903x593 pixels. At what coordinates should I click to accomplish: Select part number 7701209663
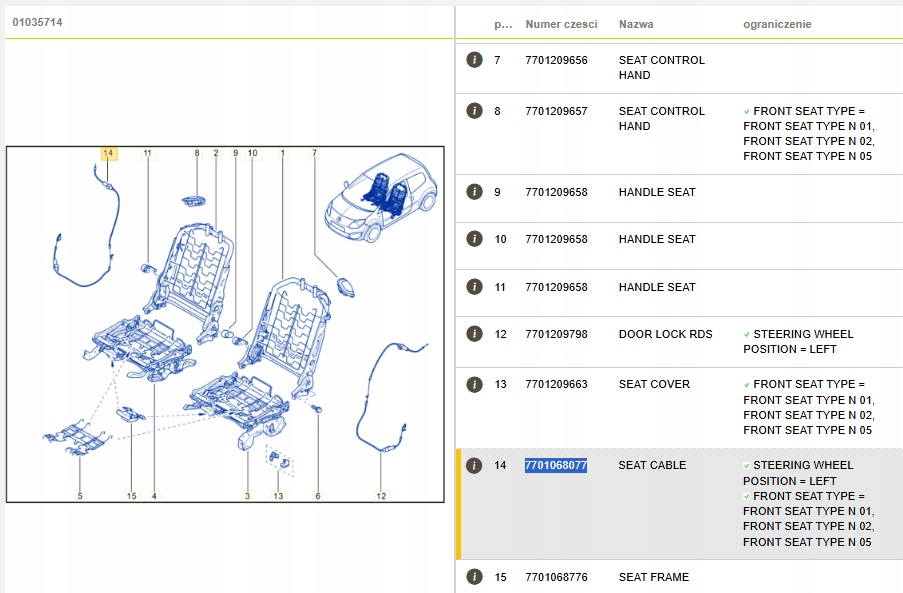556,384
